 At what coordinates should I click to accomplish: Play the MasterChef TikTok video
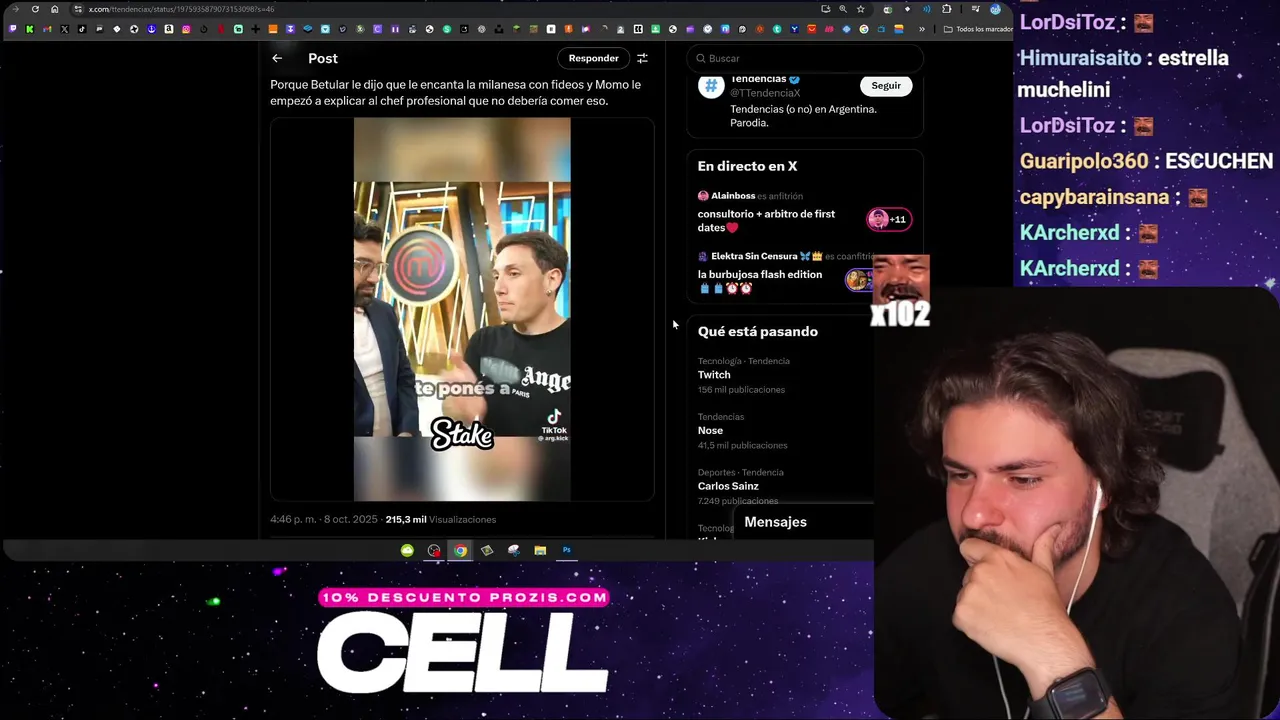pos(462,309)
